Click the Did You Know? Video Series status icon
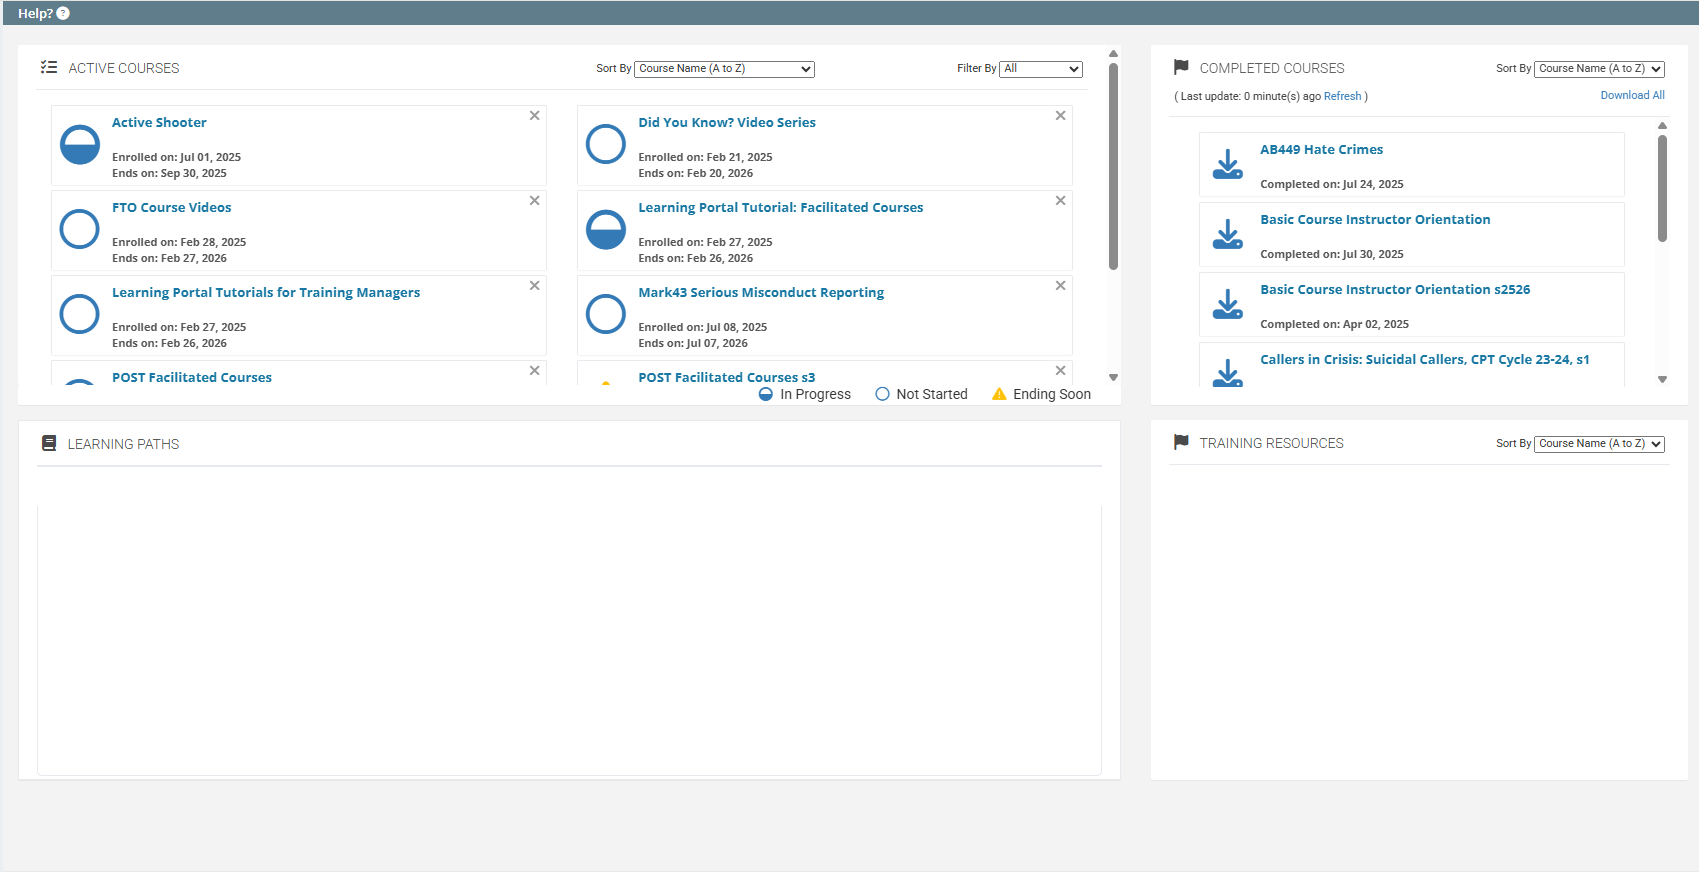1699x872 pixels. (606, 145)
